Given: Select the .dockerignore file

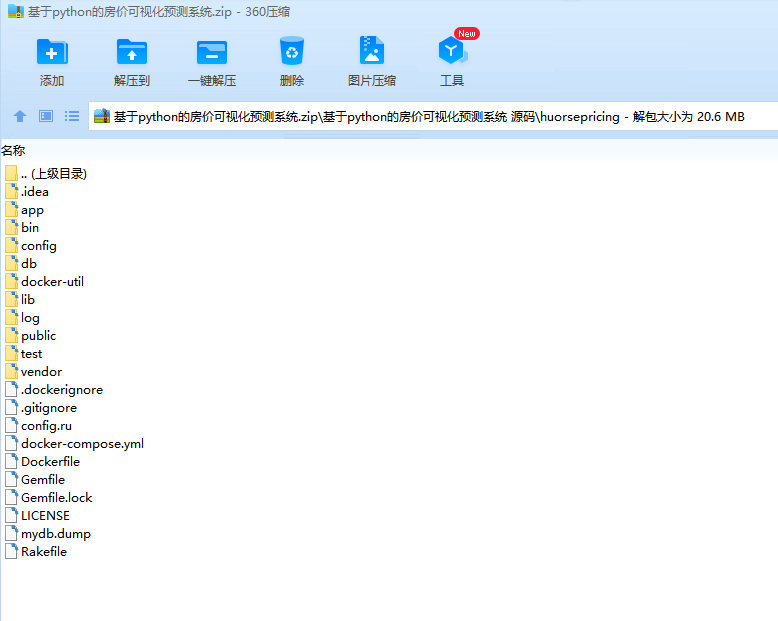Looking at the screenshot, I should (x=54, y=389).
